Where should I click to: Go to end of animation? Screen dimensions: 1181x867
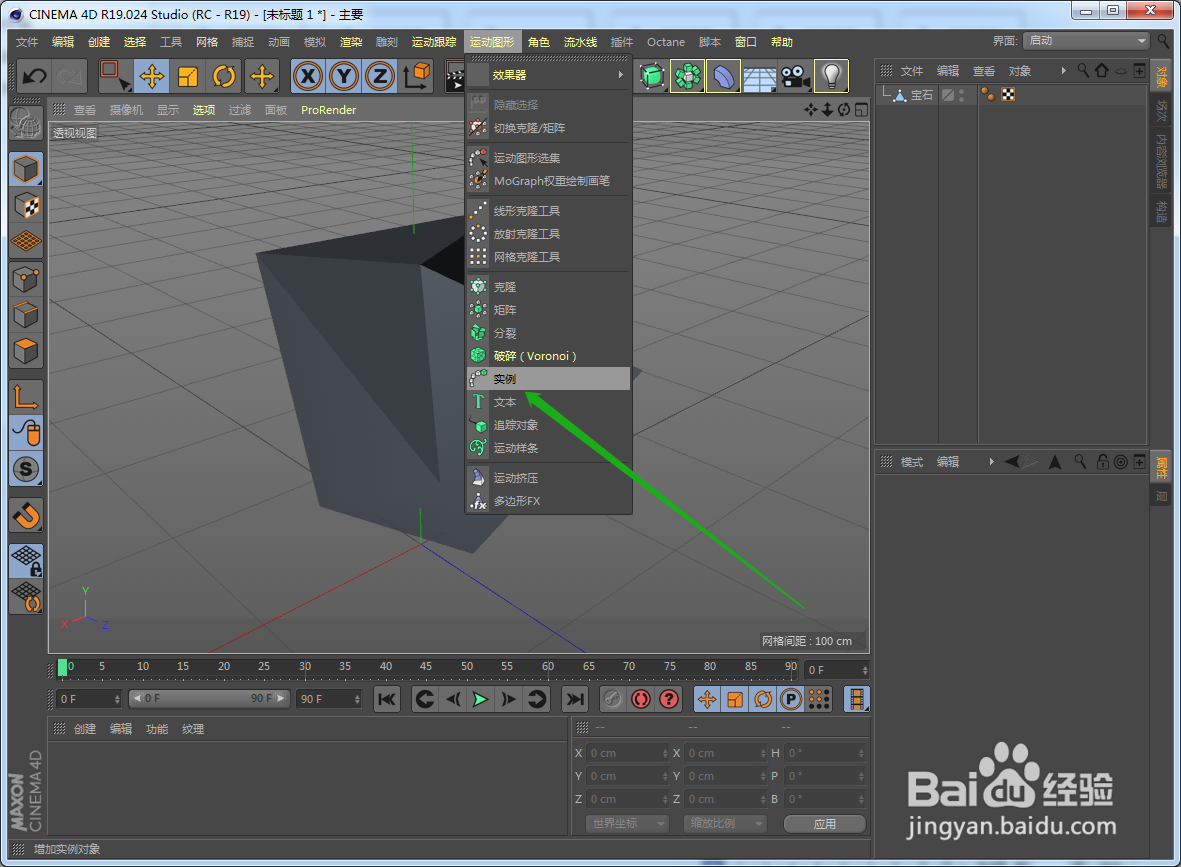[575, 700]
